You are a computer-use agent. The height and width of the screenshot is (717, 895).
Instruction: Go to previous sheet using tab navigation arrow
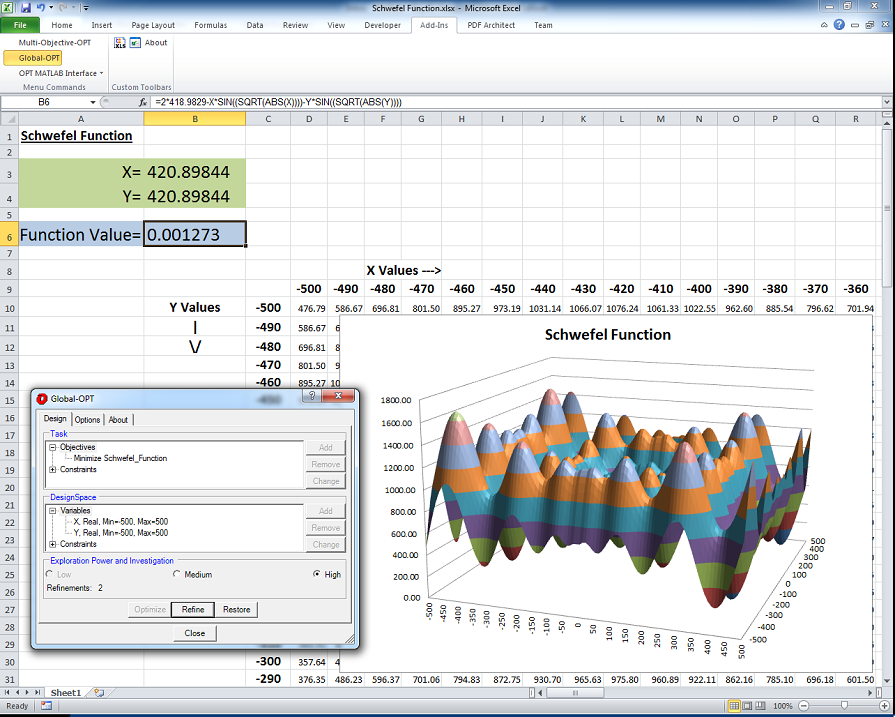tap(17, 692)
